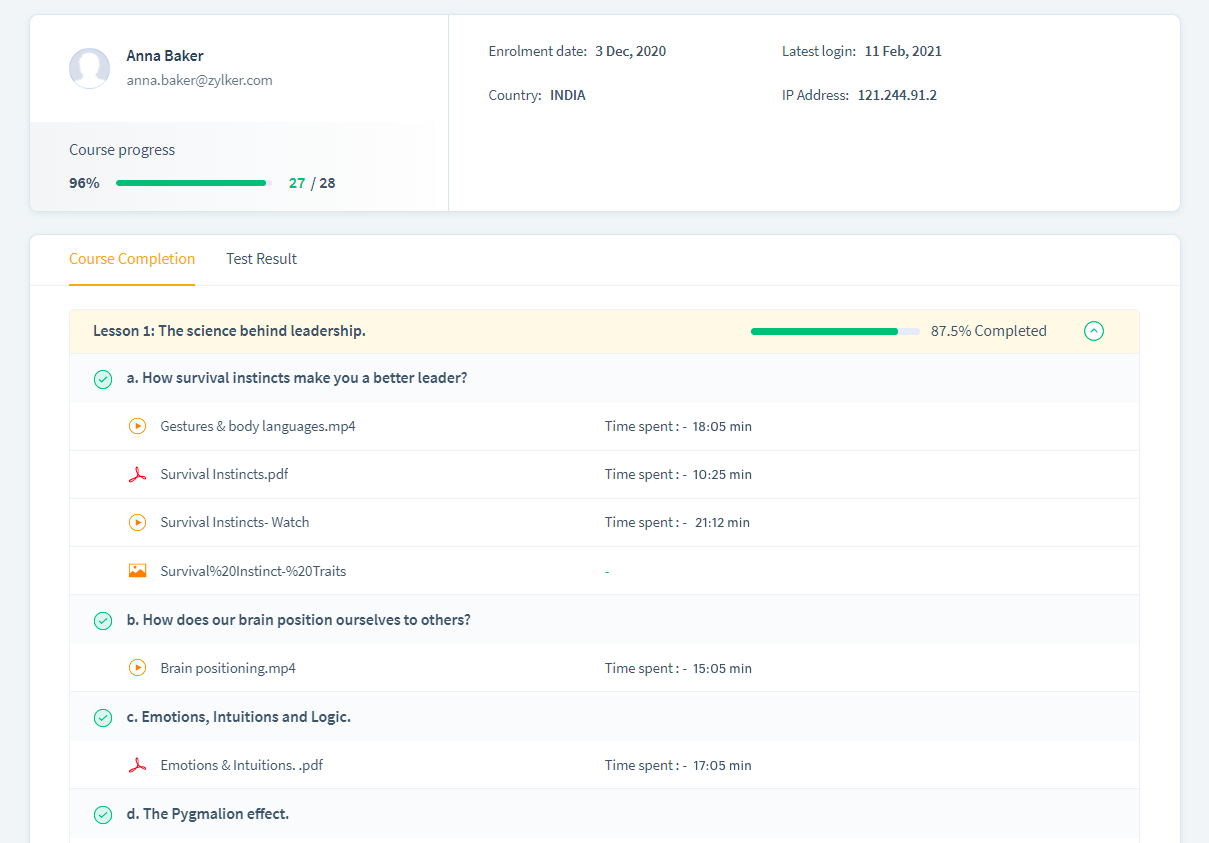Screen dimensions: 1209x843
Task: Click the enrolment date 3 Dec, 2020
Action: click(x=630, y=51)
